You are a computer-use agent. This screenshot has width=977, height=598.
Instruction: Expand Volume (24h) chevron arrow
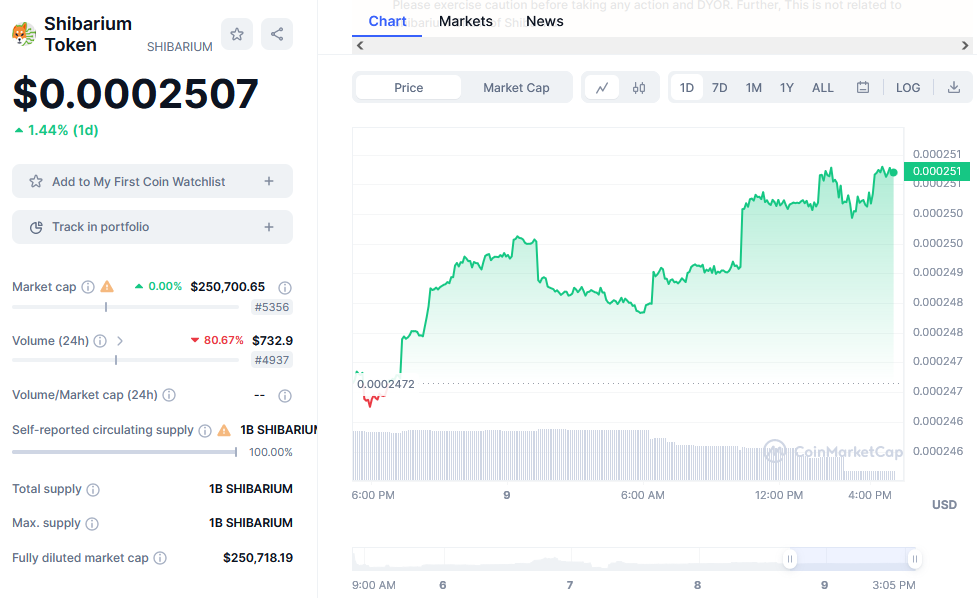[x=120, y=341]
